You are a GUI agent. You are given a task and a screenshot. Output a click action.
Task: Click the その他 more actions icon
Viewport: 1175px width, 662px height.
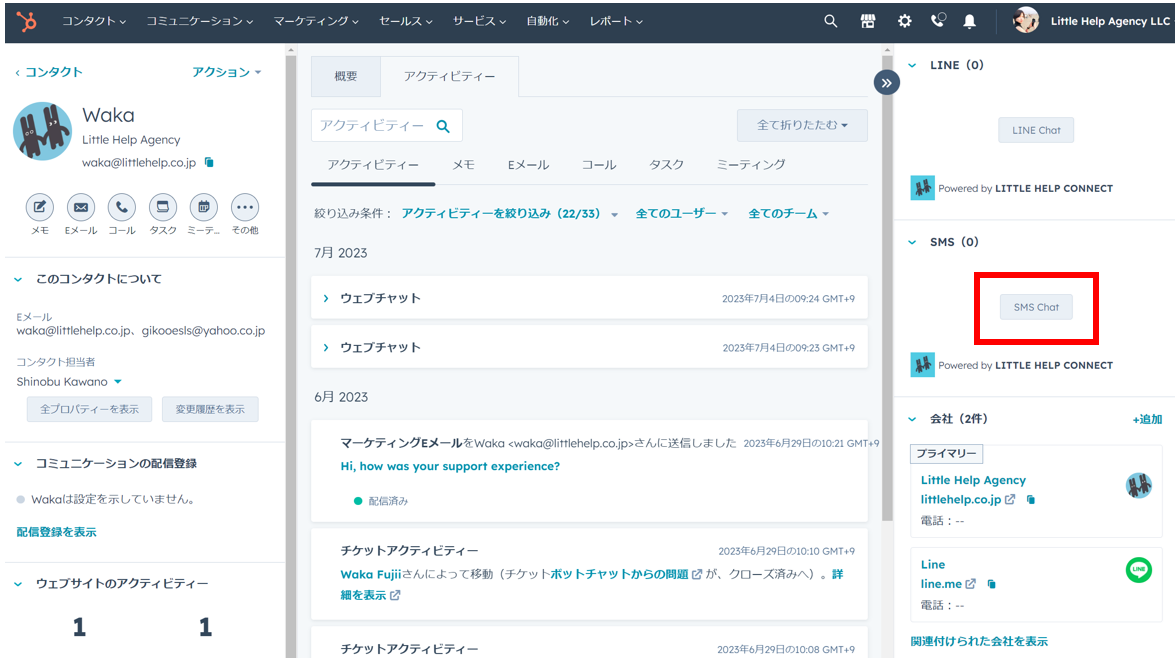pyautogui.click(x=244, y=207)
